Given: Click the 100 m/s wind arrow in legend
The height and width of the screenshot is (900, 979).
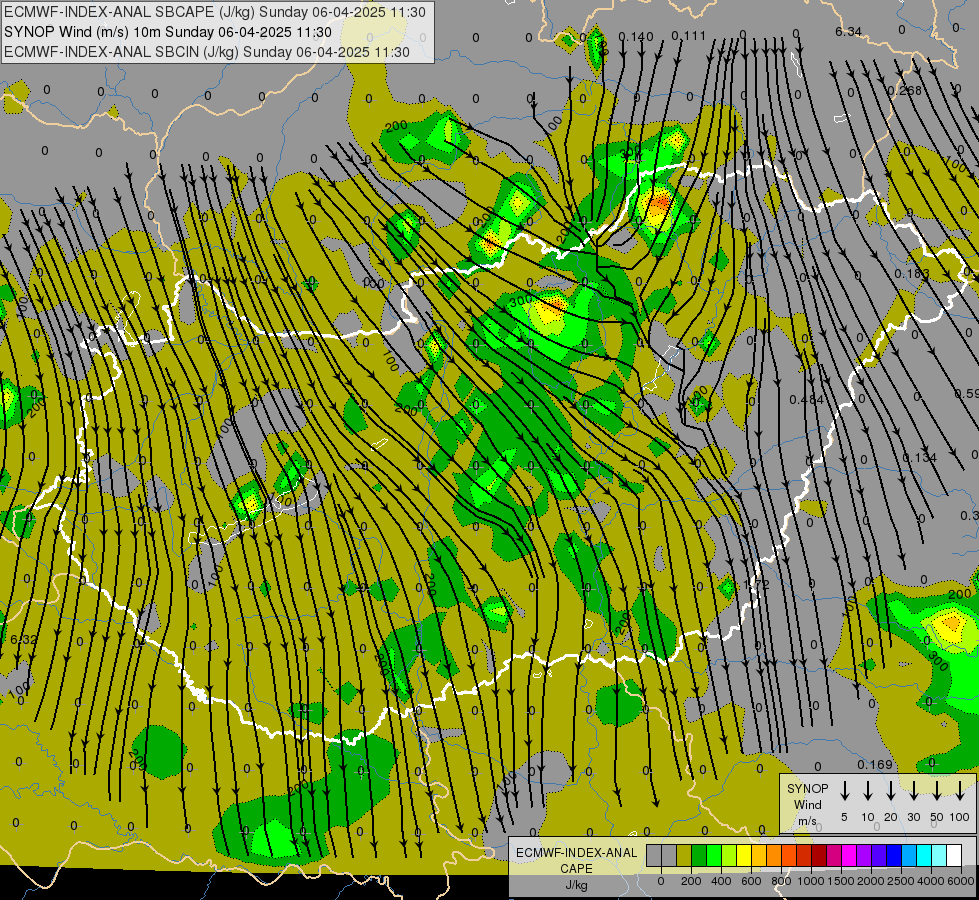Looking at the screenshot, I should pos(960,790).
